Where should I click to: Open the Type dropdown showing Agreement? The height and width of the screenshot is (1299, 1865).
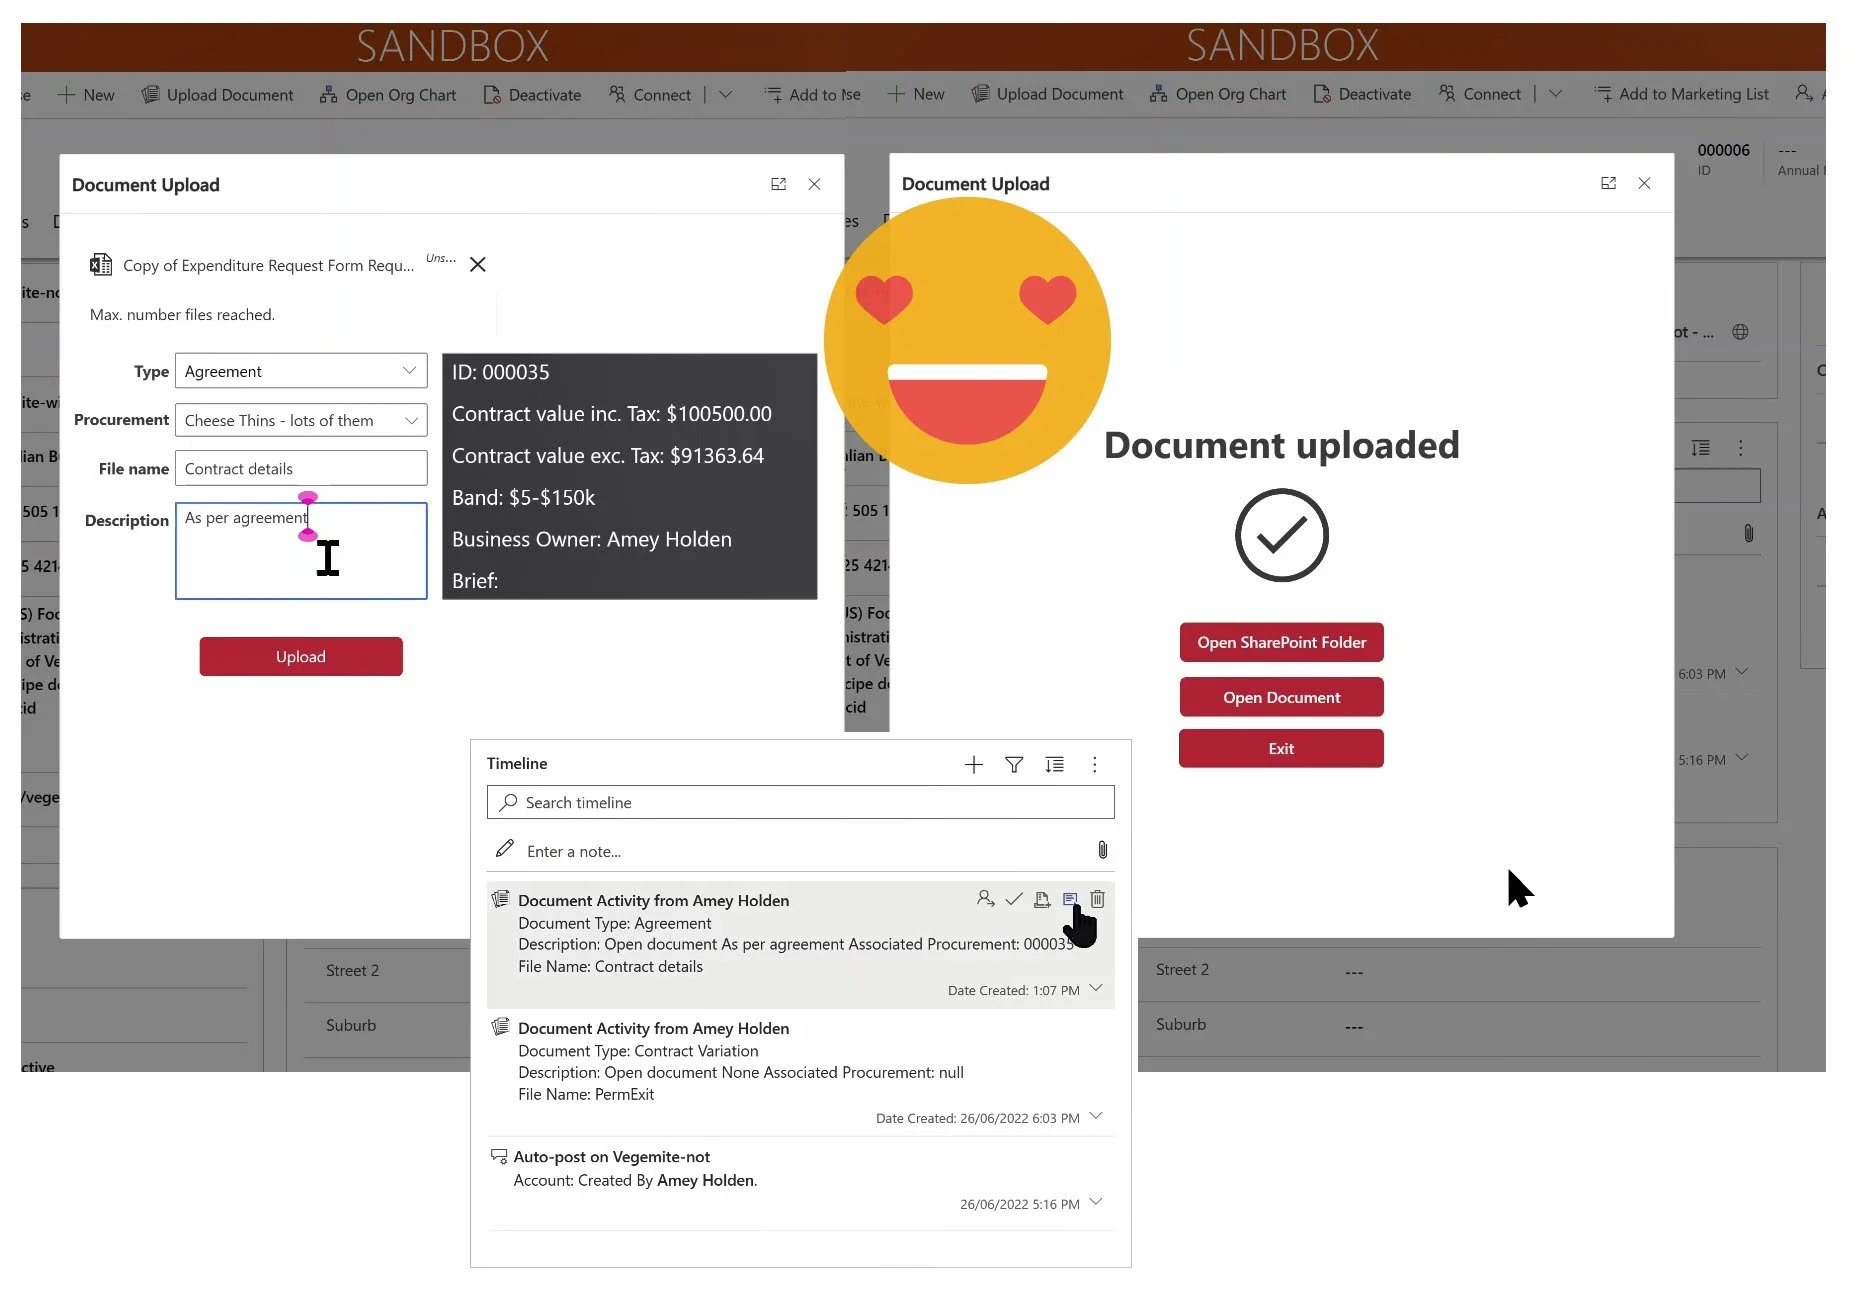[x=300, y=371]
